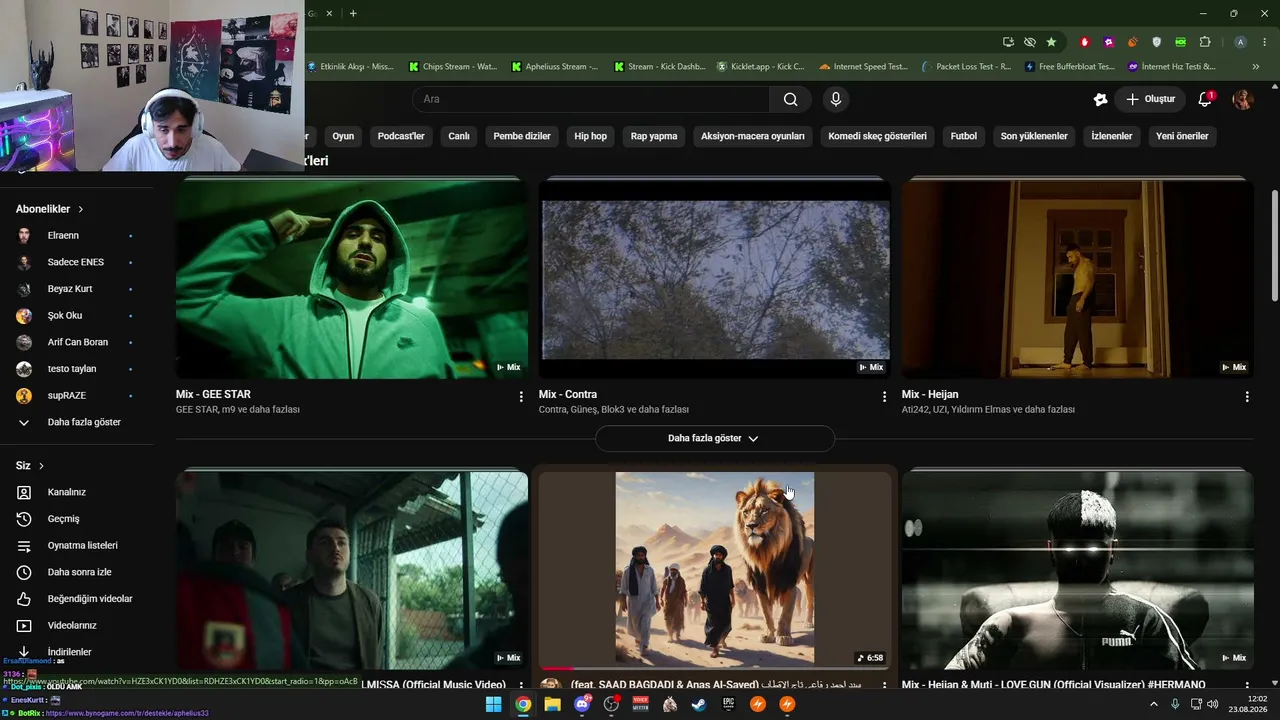The width and height of the screenshot is (1280, 720).
Task: Open YouTube notifications bell
Action: [x=1206, y=99]
